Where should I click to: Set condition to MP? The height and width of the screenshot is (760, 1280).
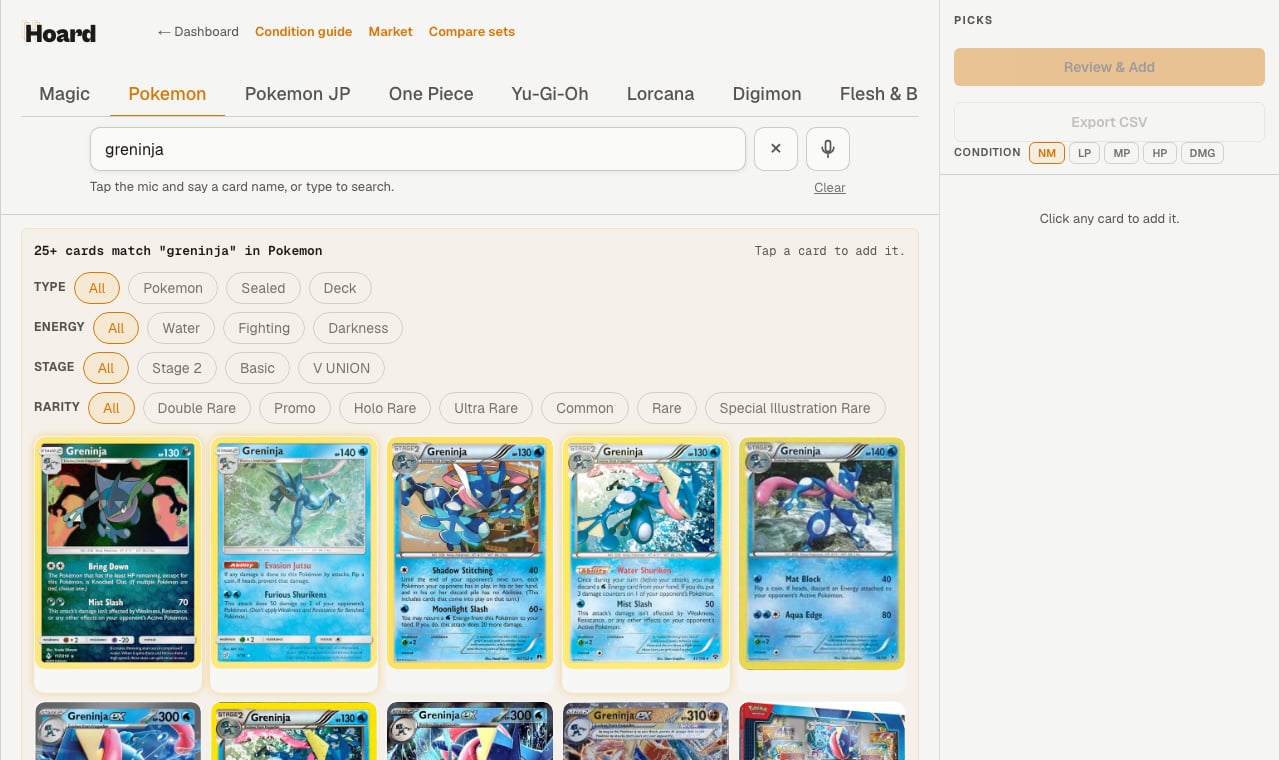pos(1122,153)
